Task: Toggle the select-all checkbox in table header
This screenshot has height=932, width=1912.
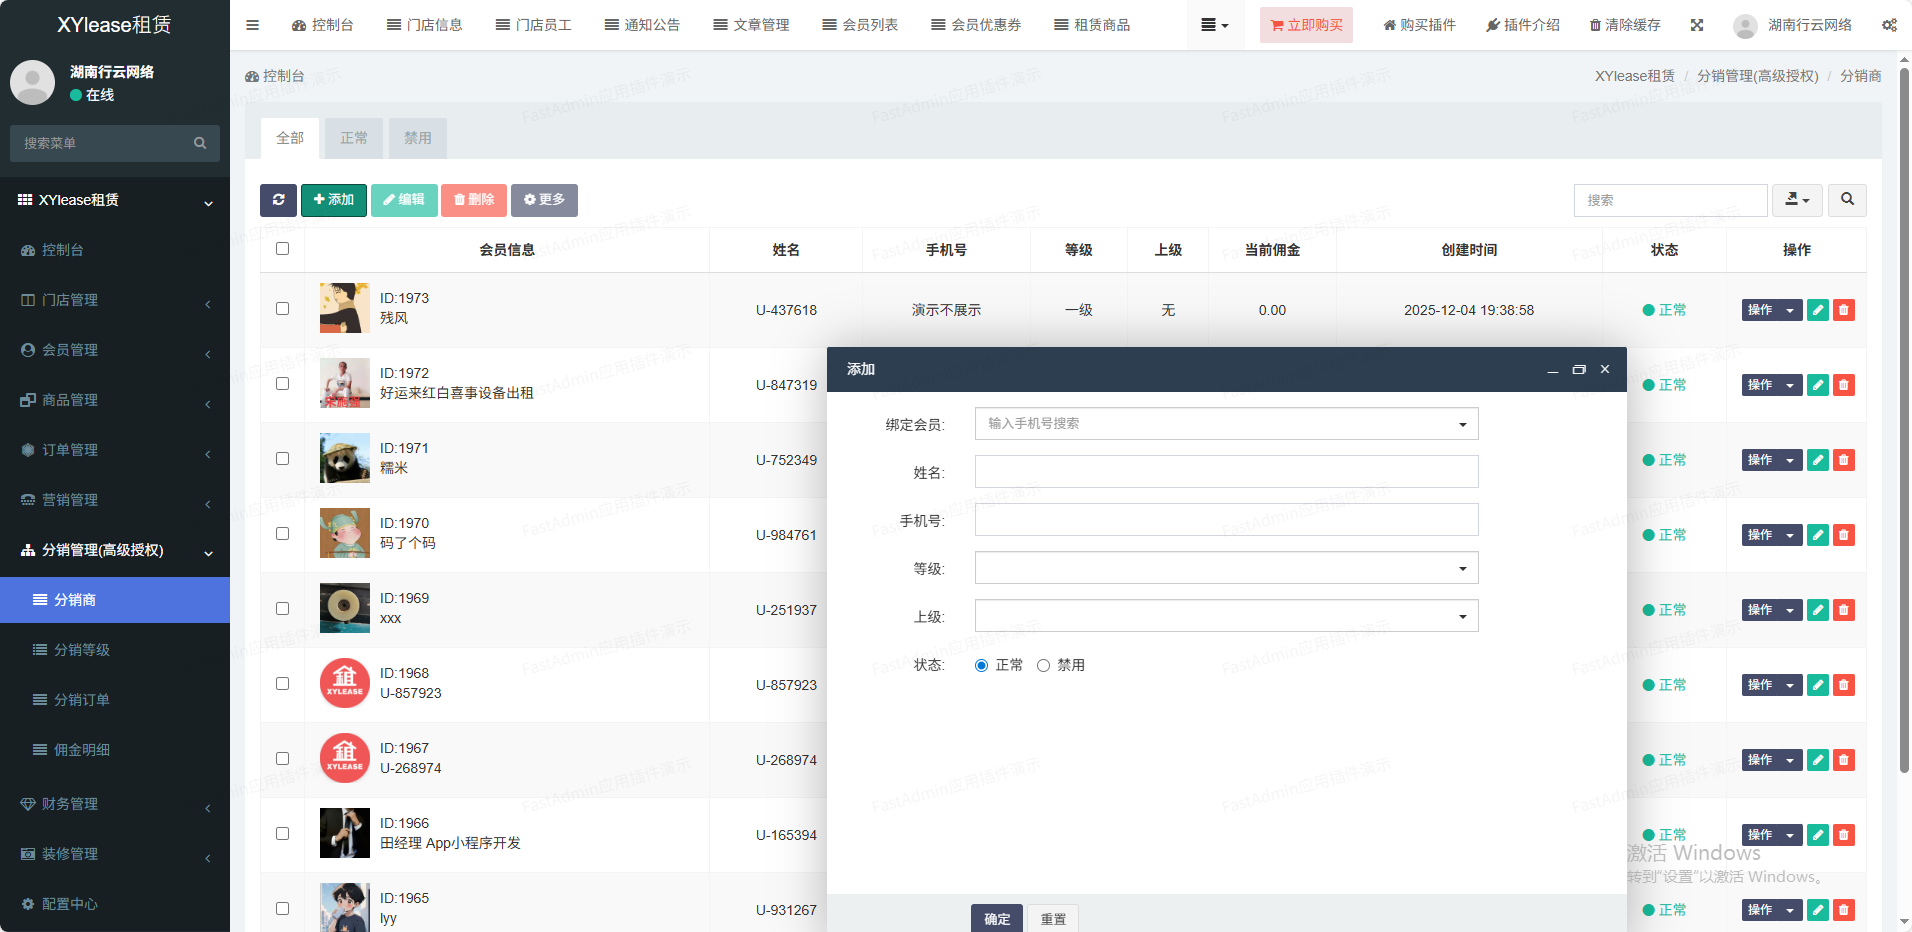Action: pos(282,249)
